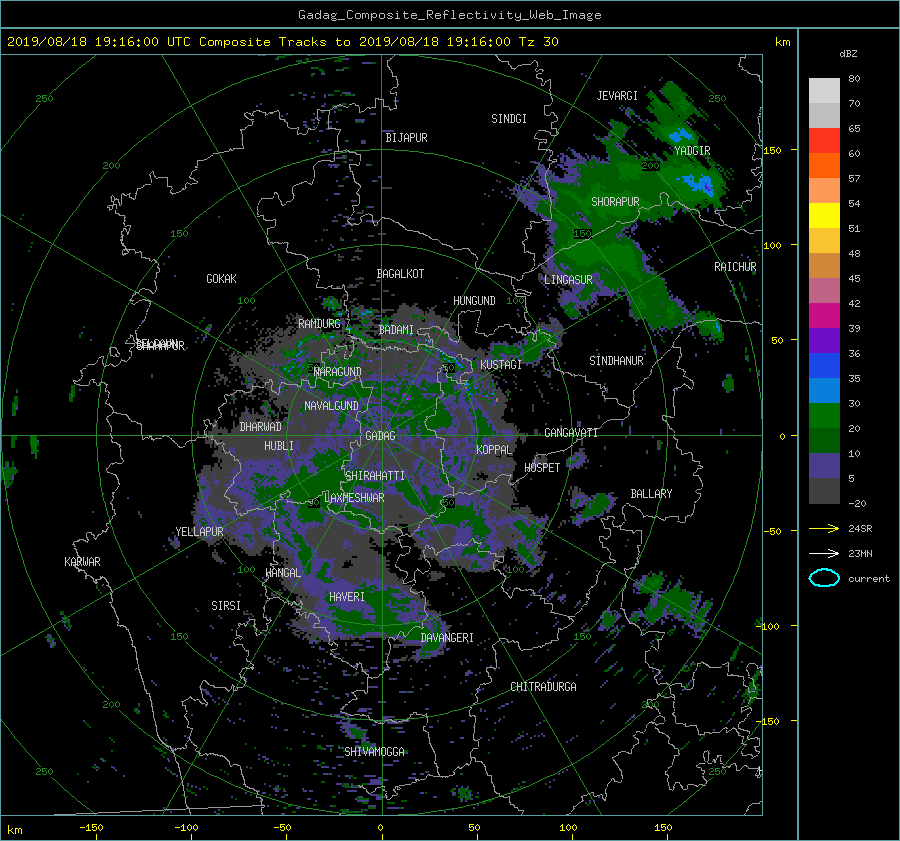Click the SHIVAMOGGA city label
This screenshot has height=841, width=900.
point(374,751)
